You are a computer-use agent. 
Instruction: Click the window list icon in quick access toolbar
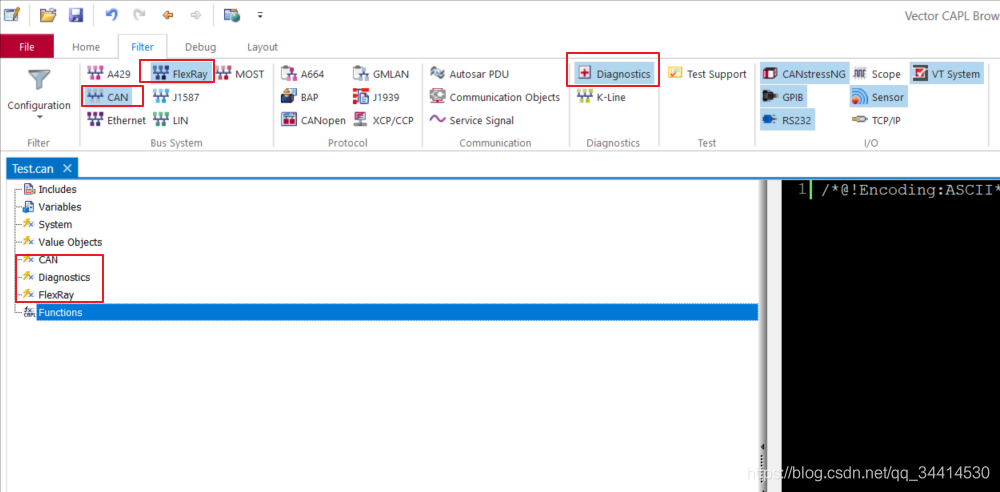(x=232, y=15)
